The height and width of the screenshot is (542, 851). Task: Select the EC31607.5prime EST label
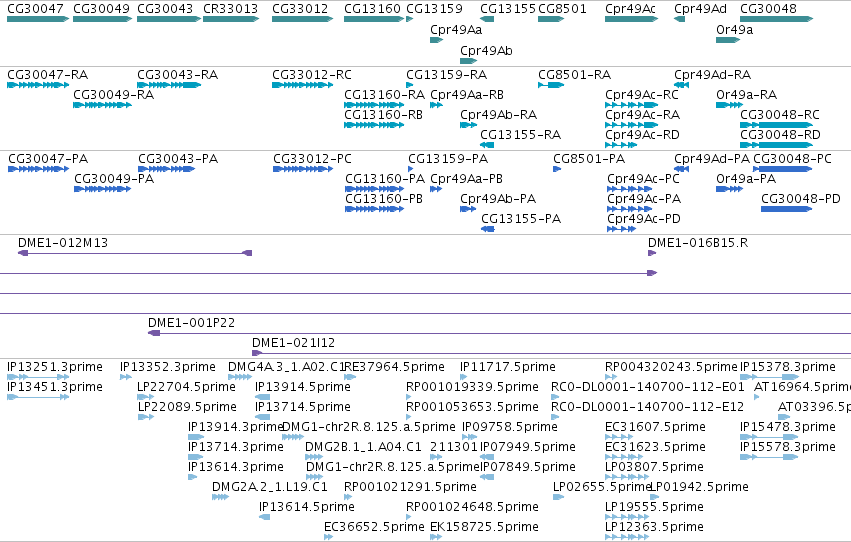click(656, 427)
